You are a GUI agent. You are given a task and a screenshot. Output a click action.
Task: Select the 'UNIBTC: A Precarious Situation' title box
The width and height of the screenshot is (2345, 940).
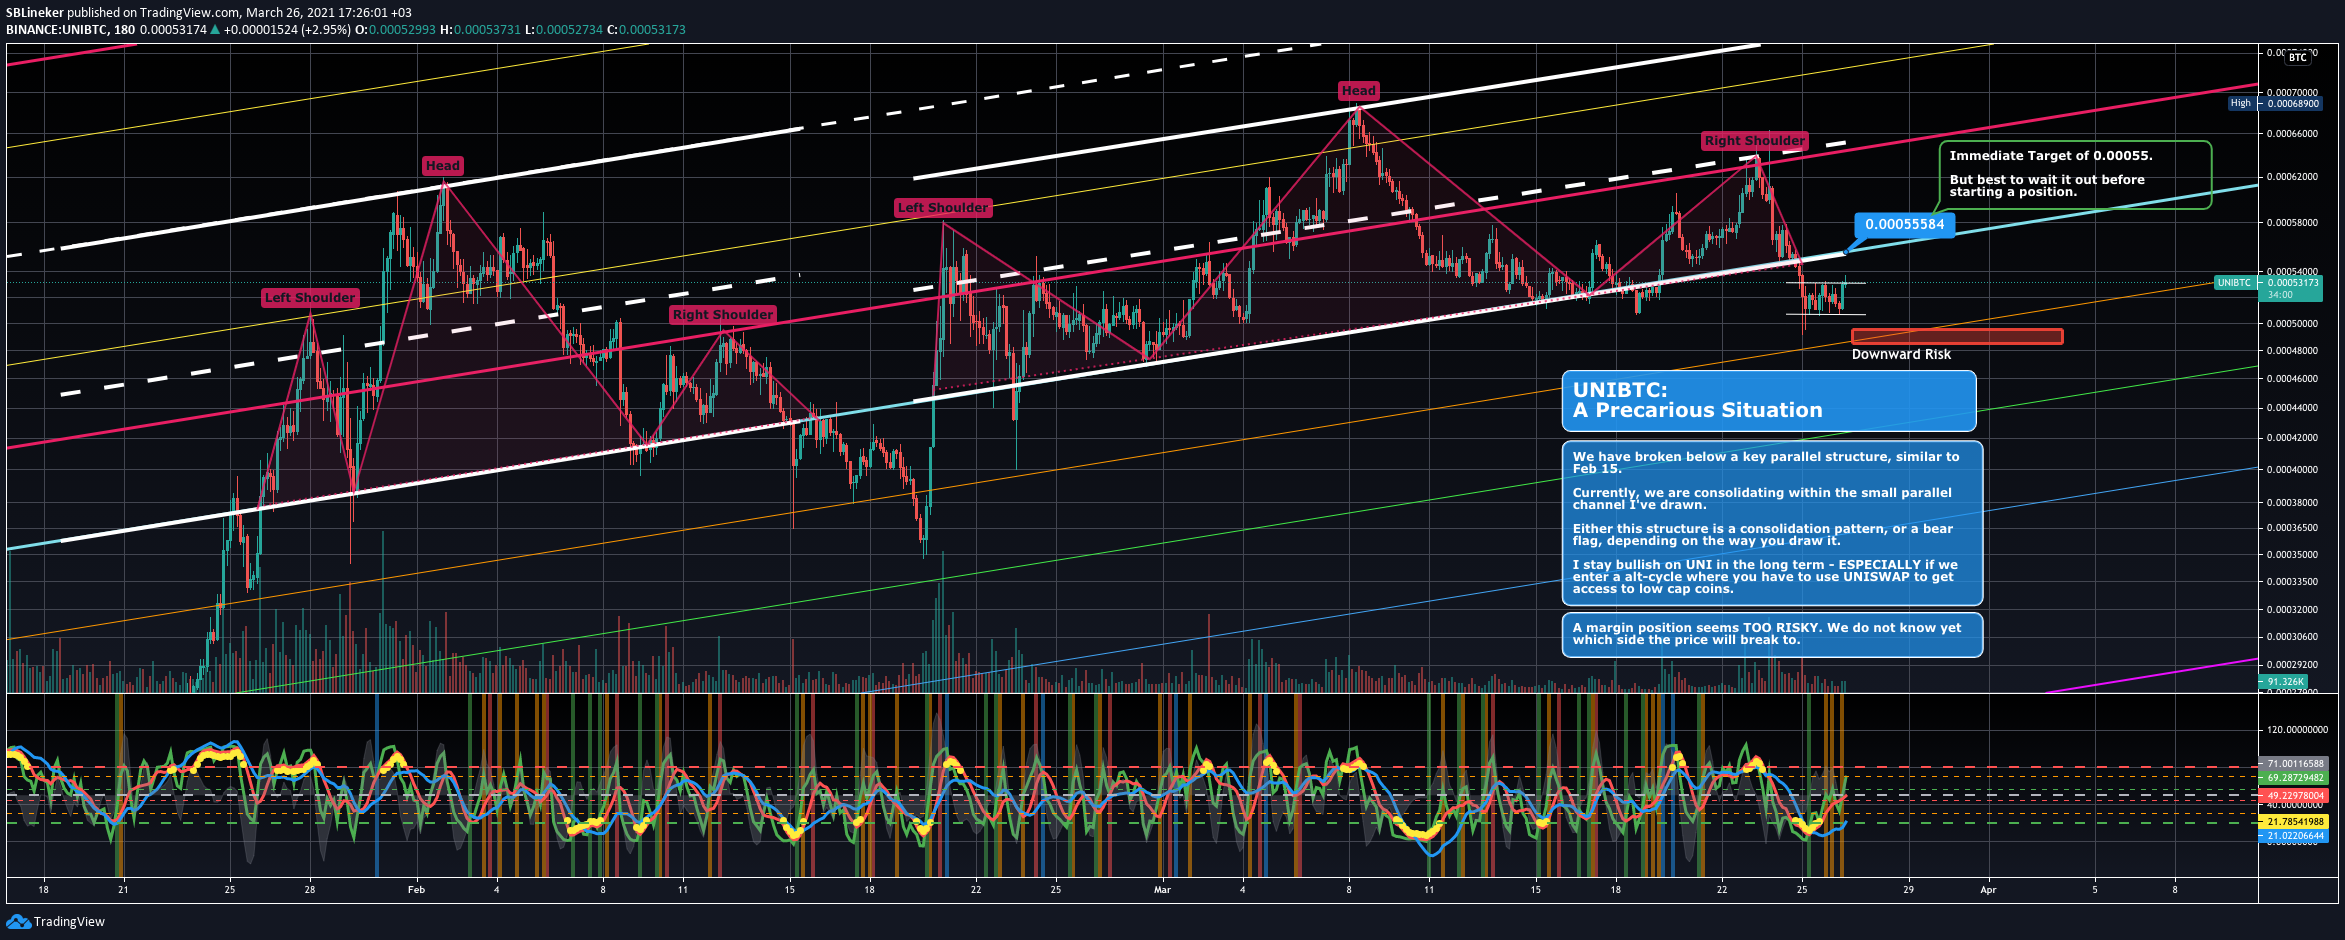pyautogui.click(x=1769, y=401)
